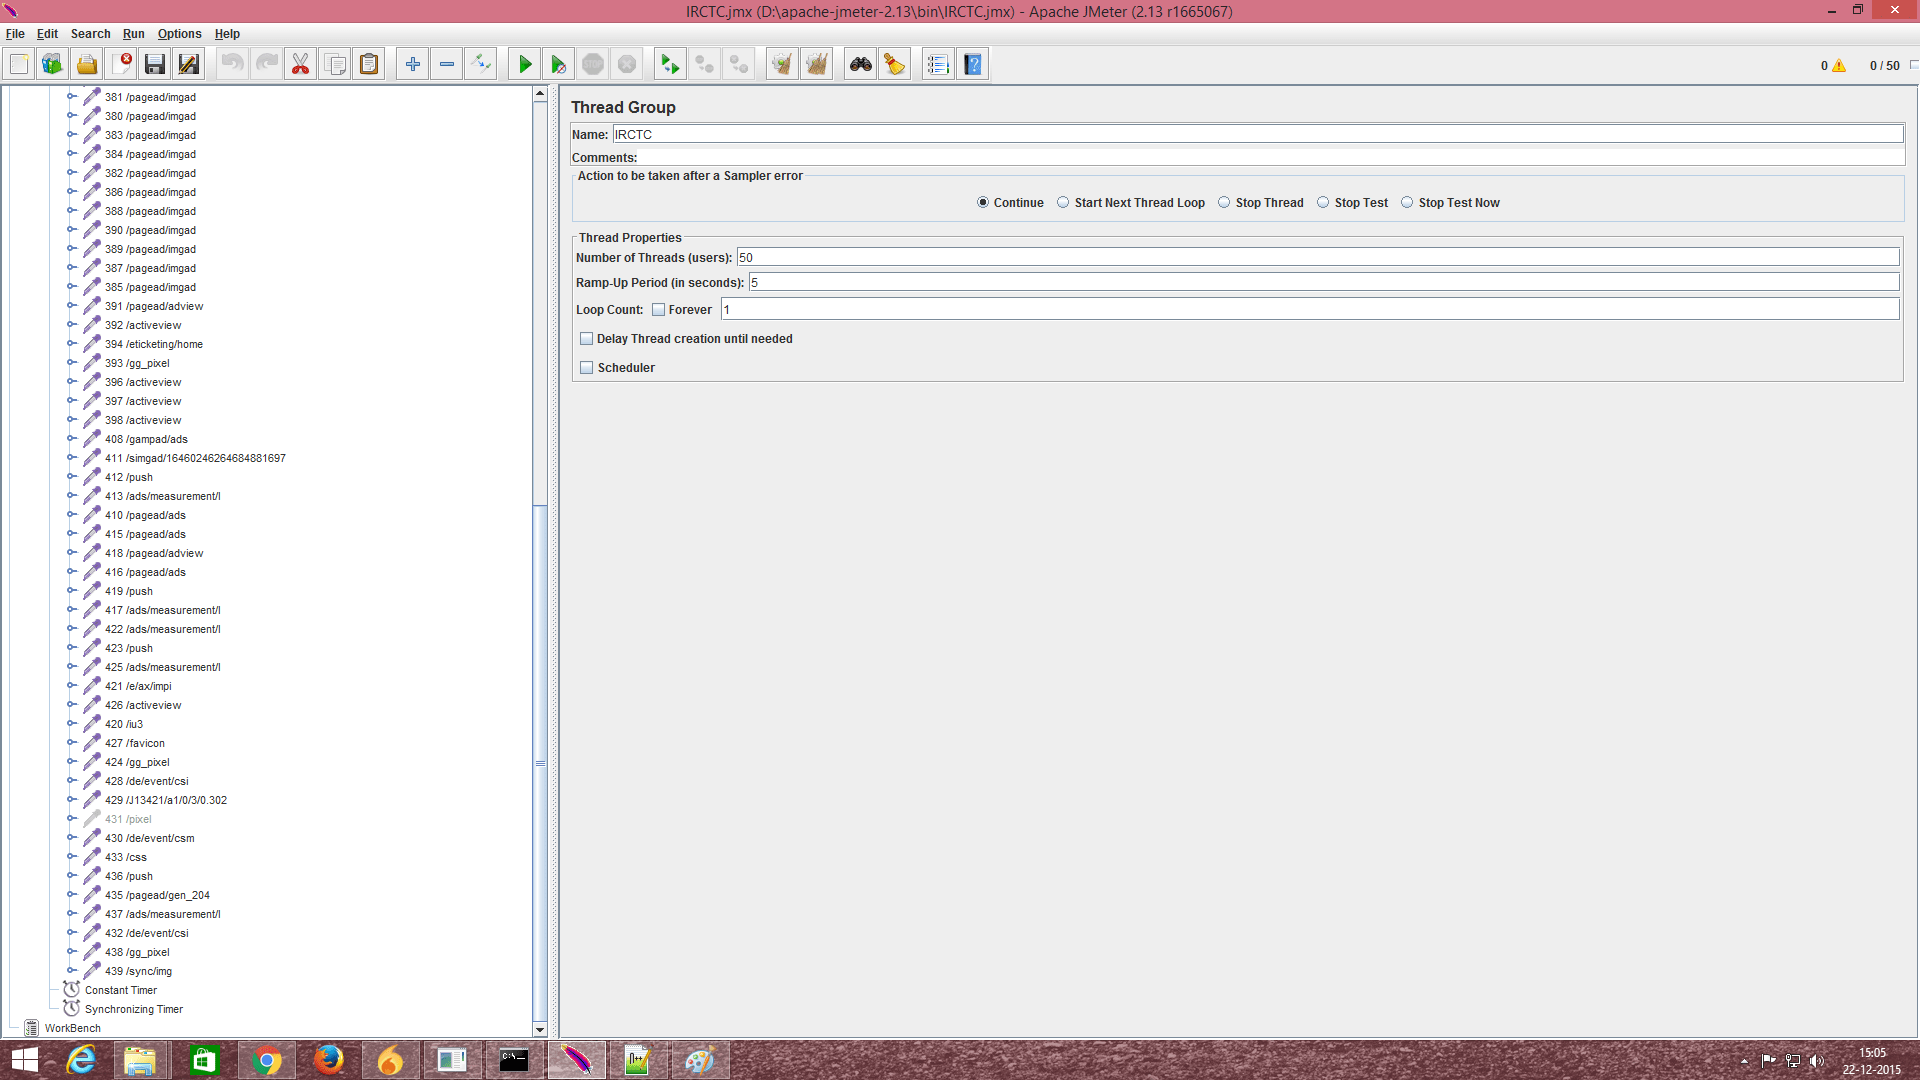Expand the 433 /css node
The width and height of the screenshot is (1920, 1080).
72,857
